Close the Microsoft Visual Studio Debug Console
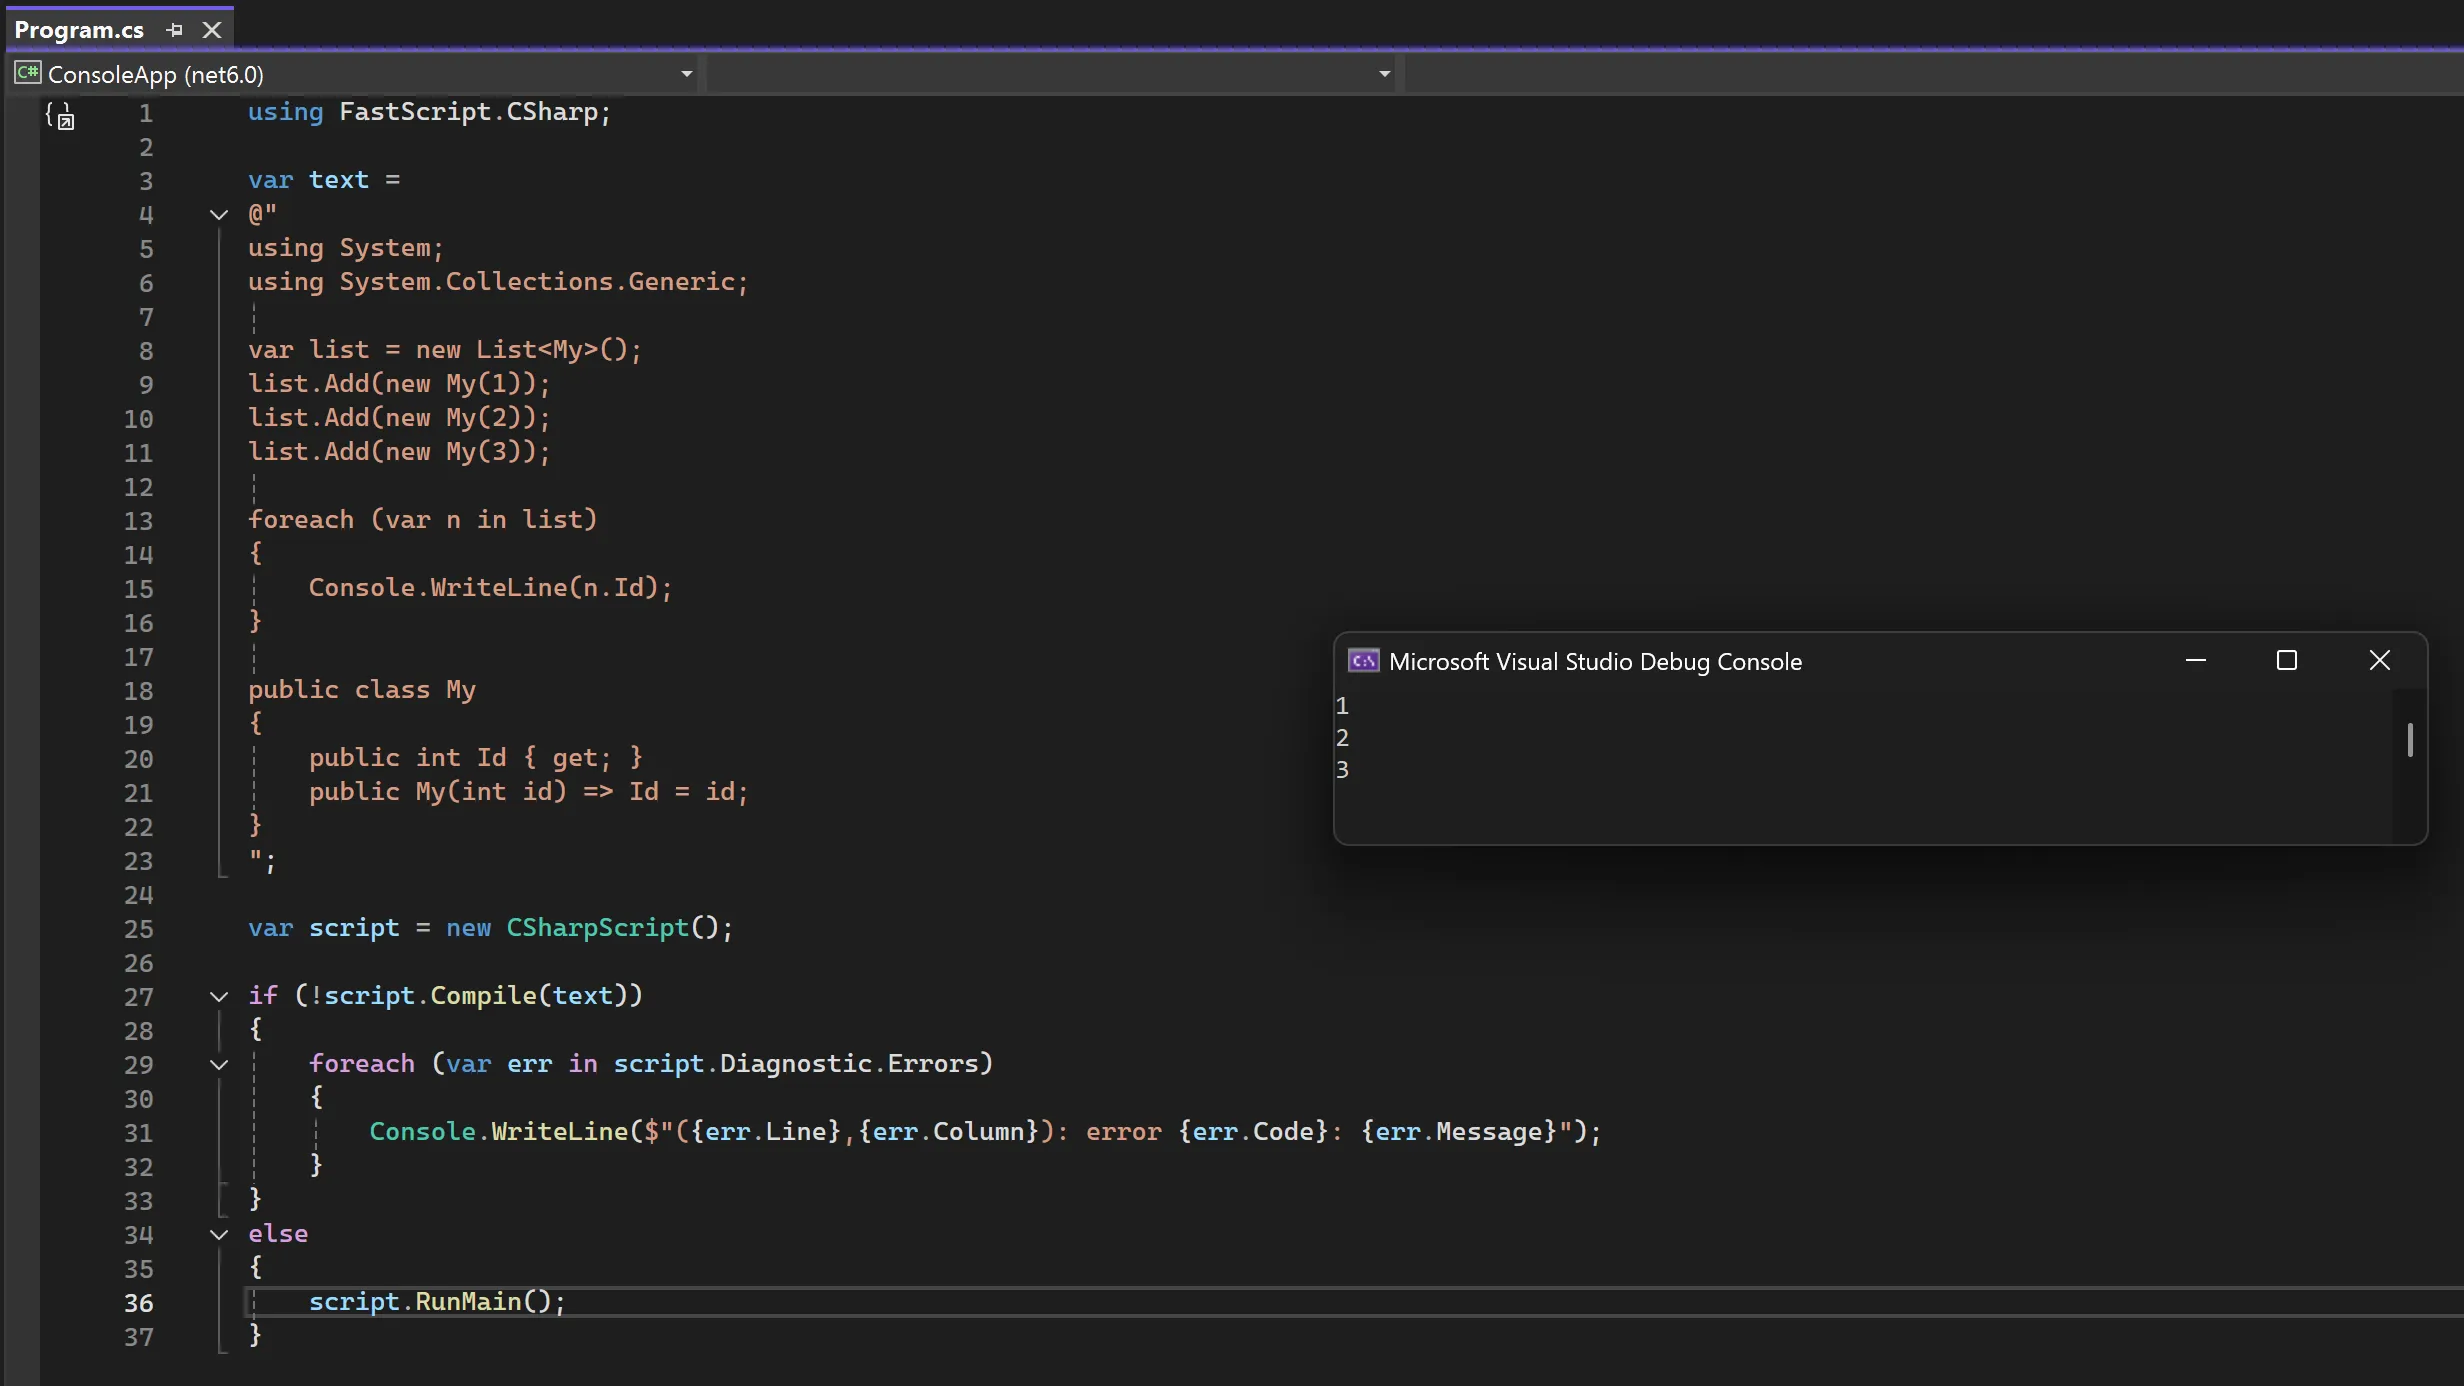2464x1386 pixels. 2379,661
